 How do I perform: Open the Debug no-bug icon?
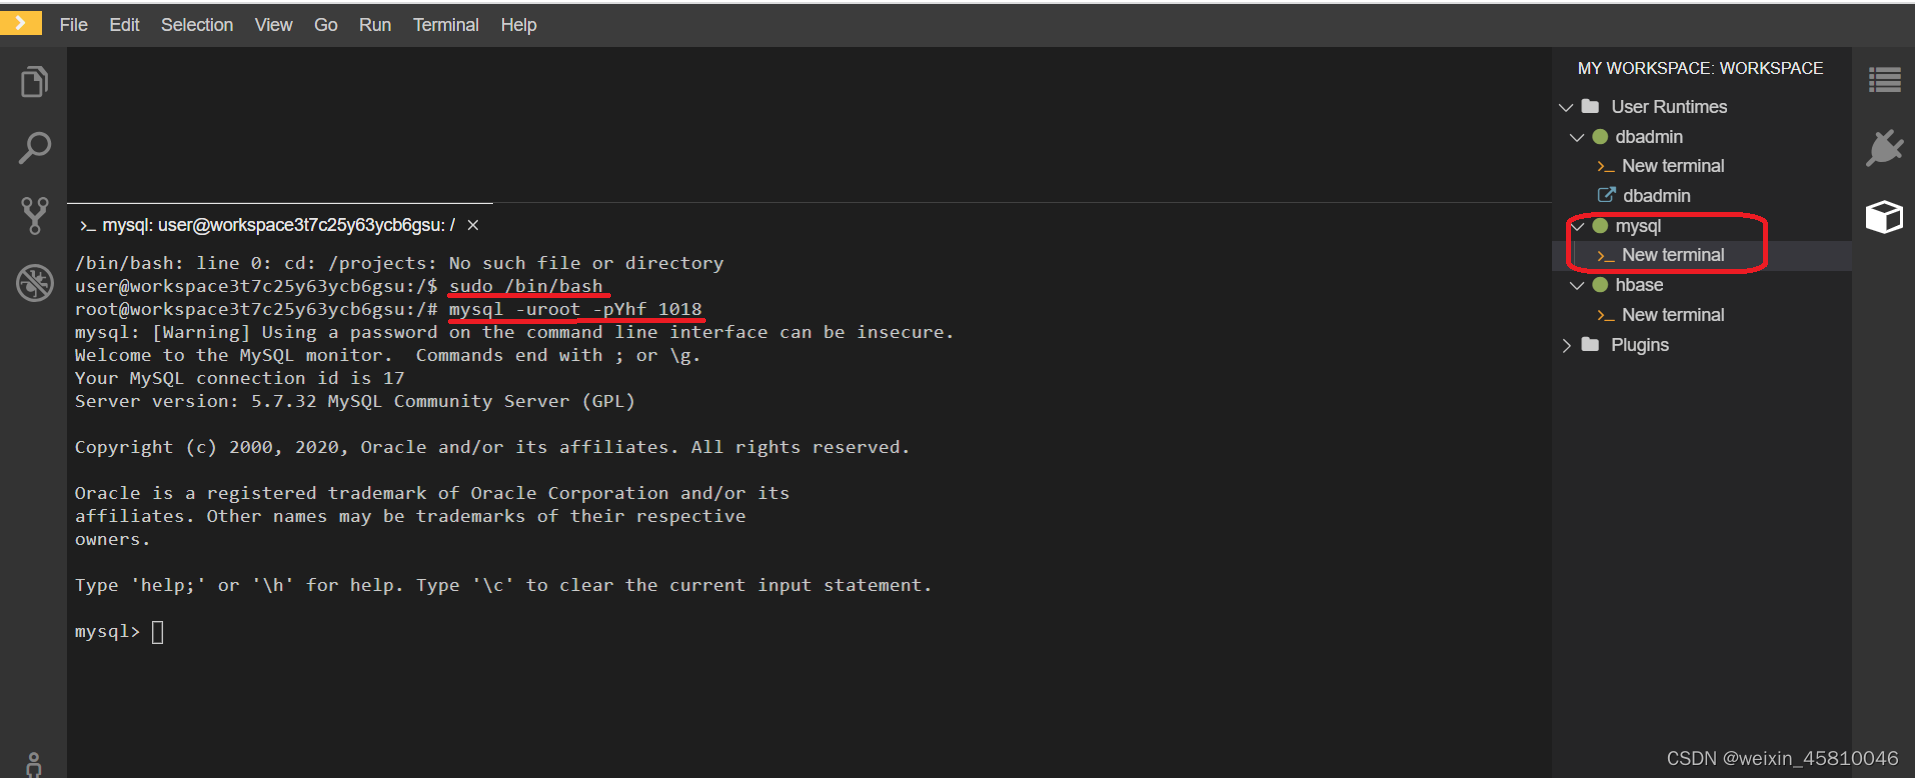pyautogui.click(x=34, y=283)
